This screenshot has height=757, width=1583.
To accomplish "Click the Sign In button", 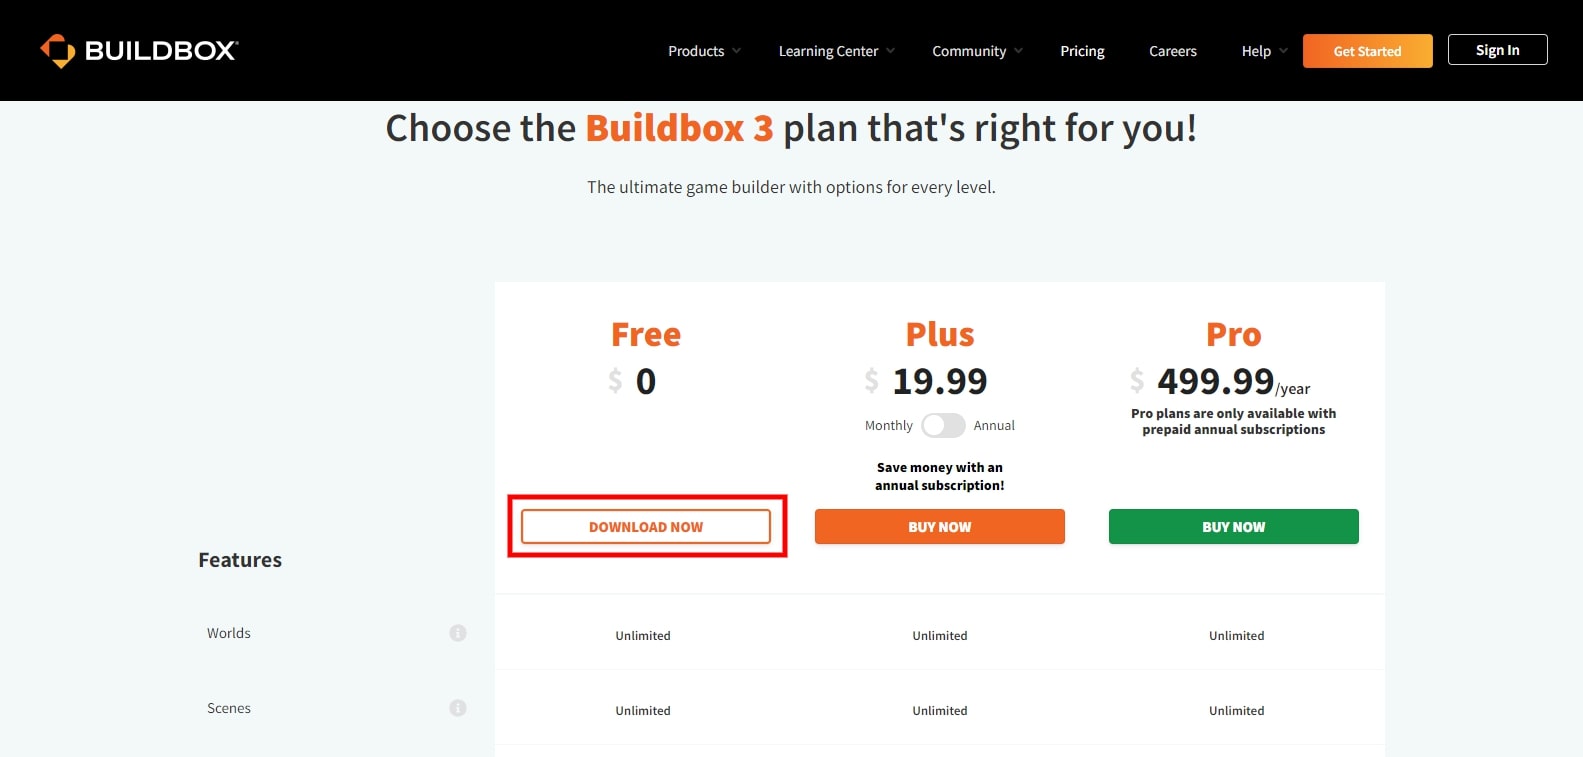I will coord(1497,50).
